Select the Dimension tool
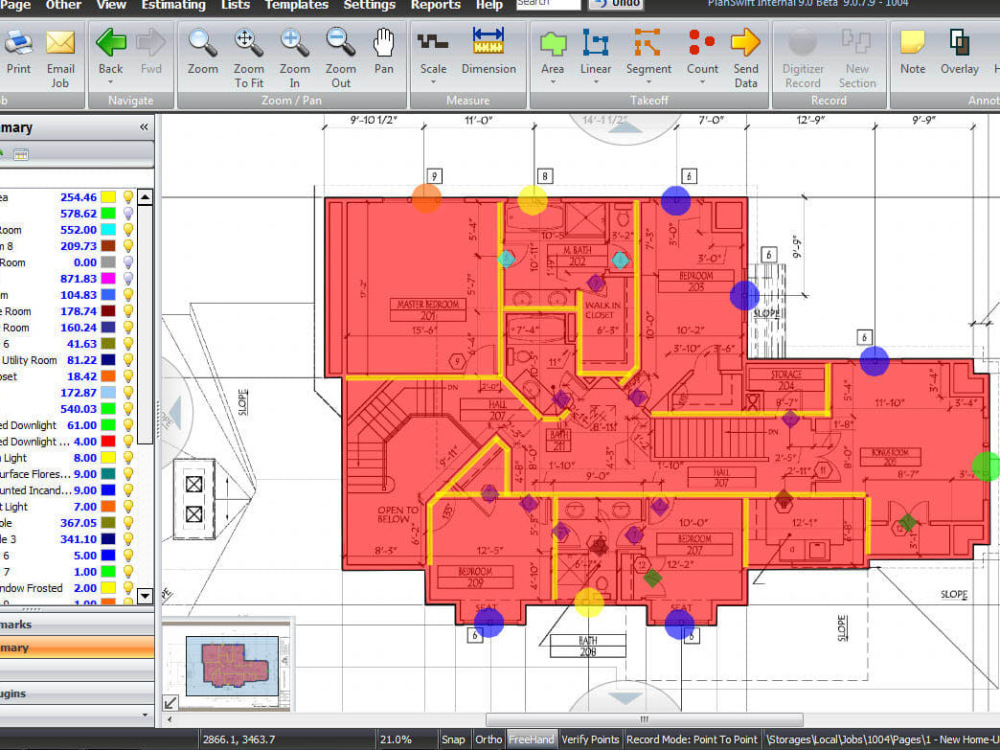Viewport: 1000px width, 750px height. pos(489,41)
